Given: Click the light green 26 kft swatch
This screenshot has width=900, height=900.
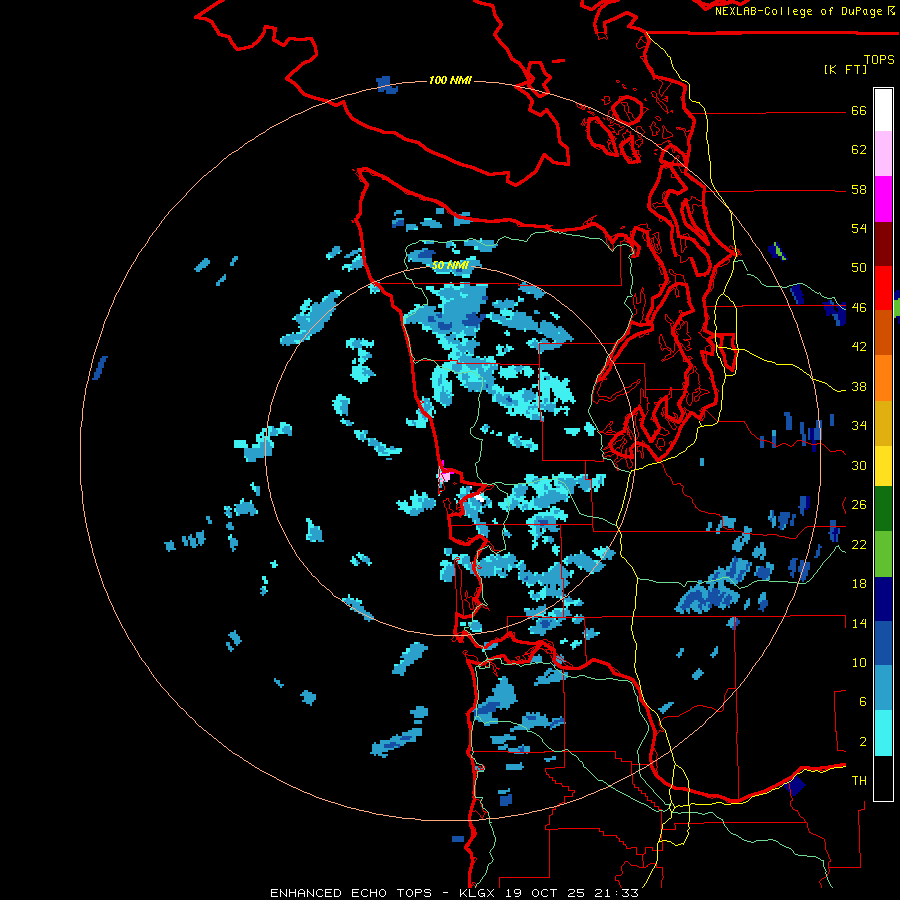Looking at the screenshot, I should [x=883, y=554].
